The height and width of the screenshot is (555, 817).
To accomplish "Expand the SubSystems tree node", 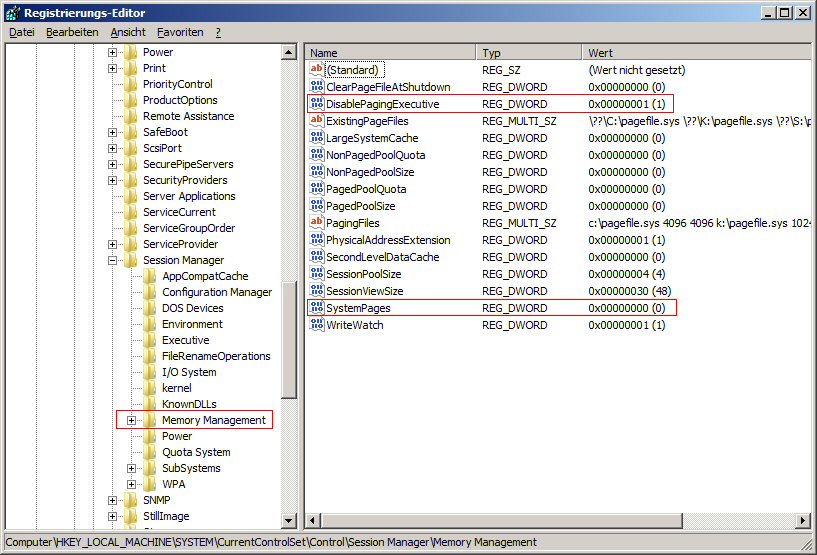I will coord(131,468).
